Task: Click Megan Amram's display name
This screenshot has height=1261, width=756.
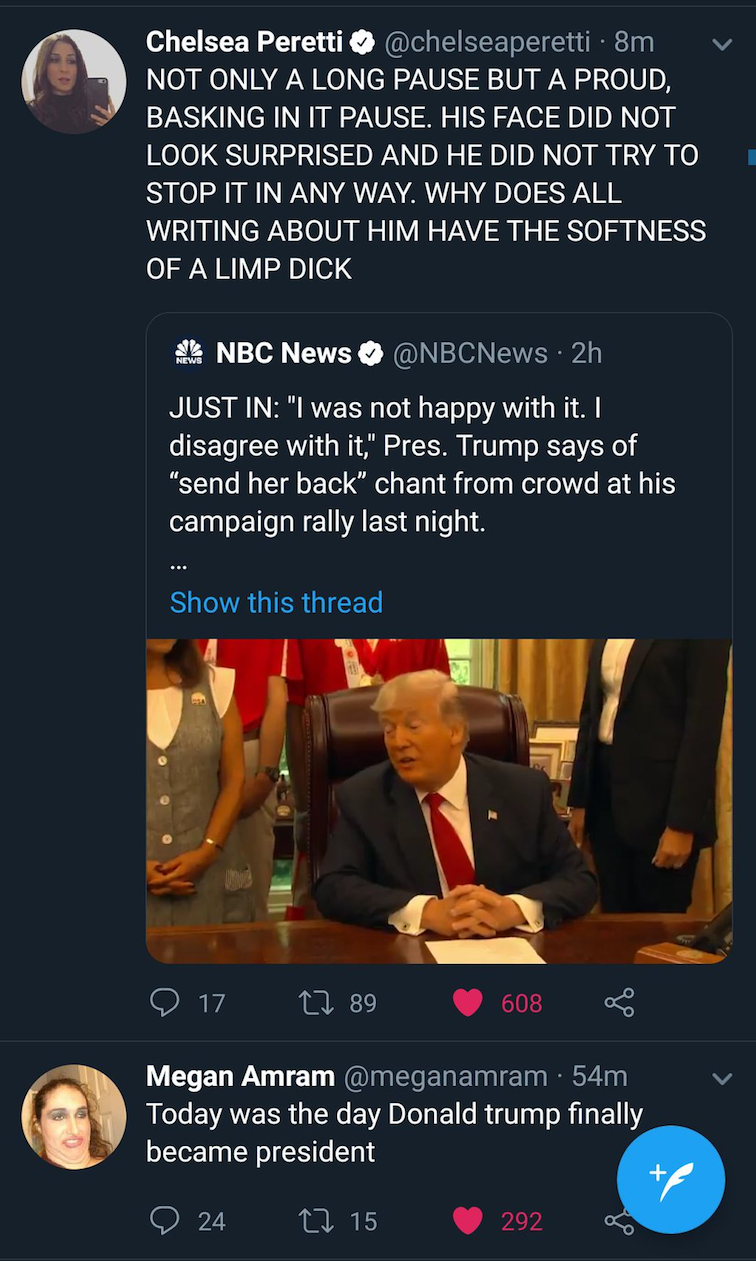Action: [x=240, y=1076]
